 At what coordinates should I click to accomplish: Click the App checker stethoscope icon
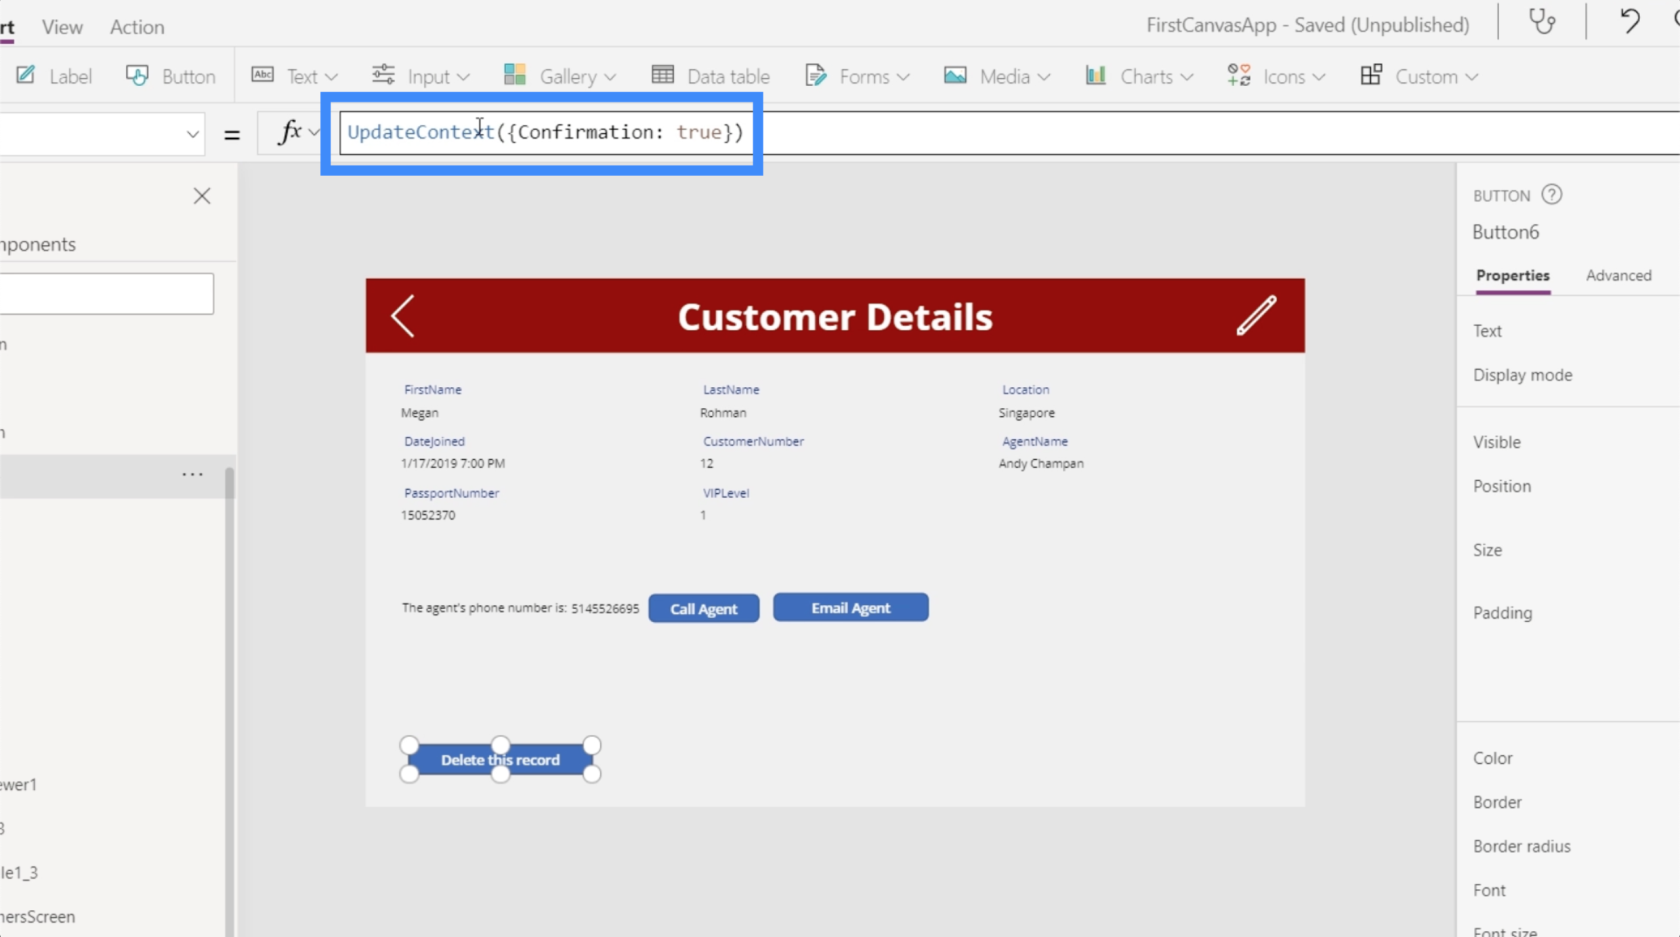click(1542, 22)
